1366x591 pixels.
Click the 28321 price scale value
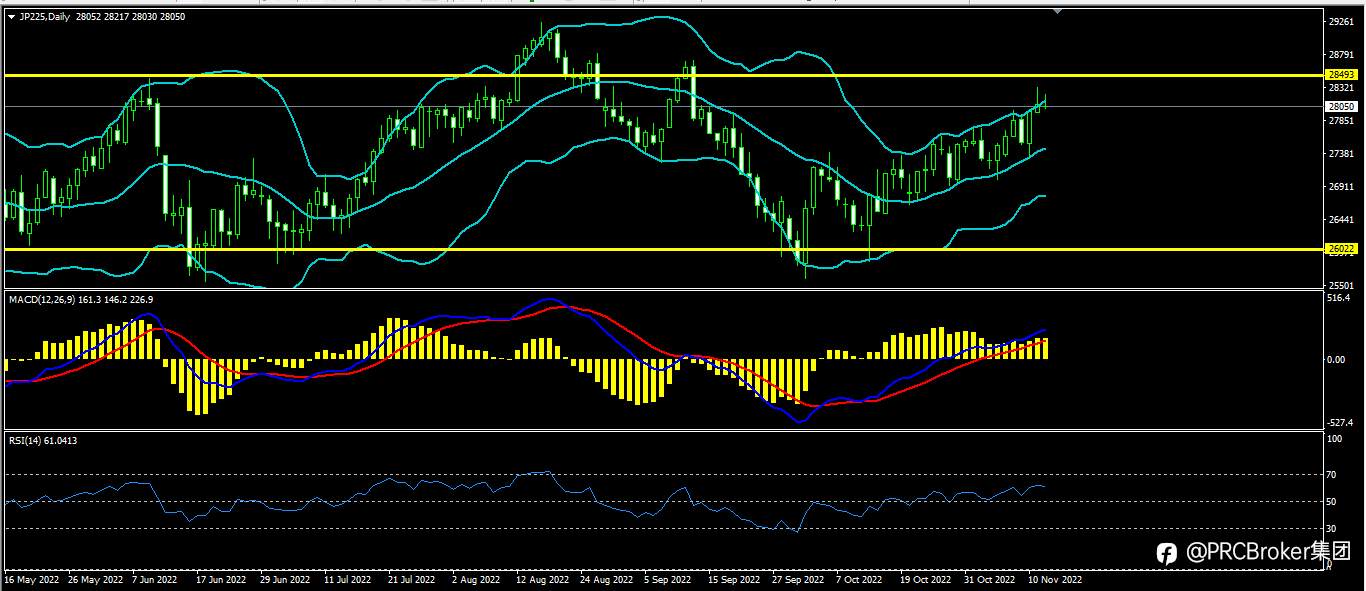[x=1341, y=88]
